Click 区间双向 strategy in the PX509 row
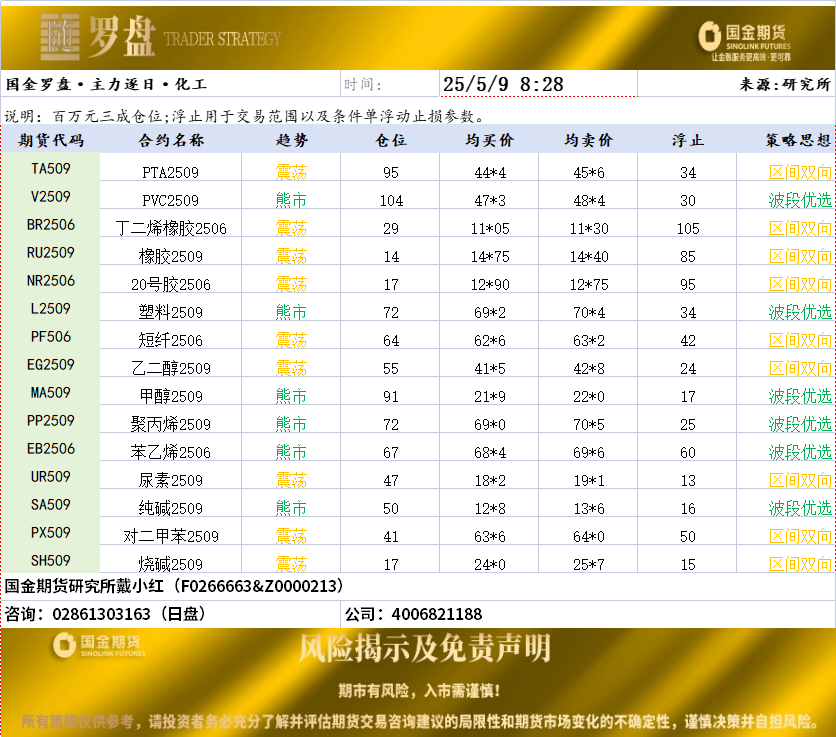This screenshot has height=737, width=836. [800, 536]
